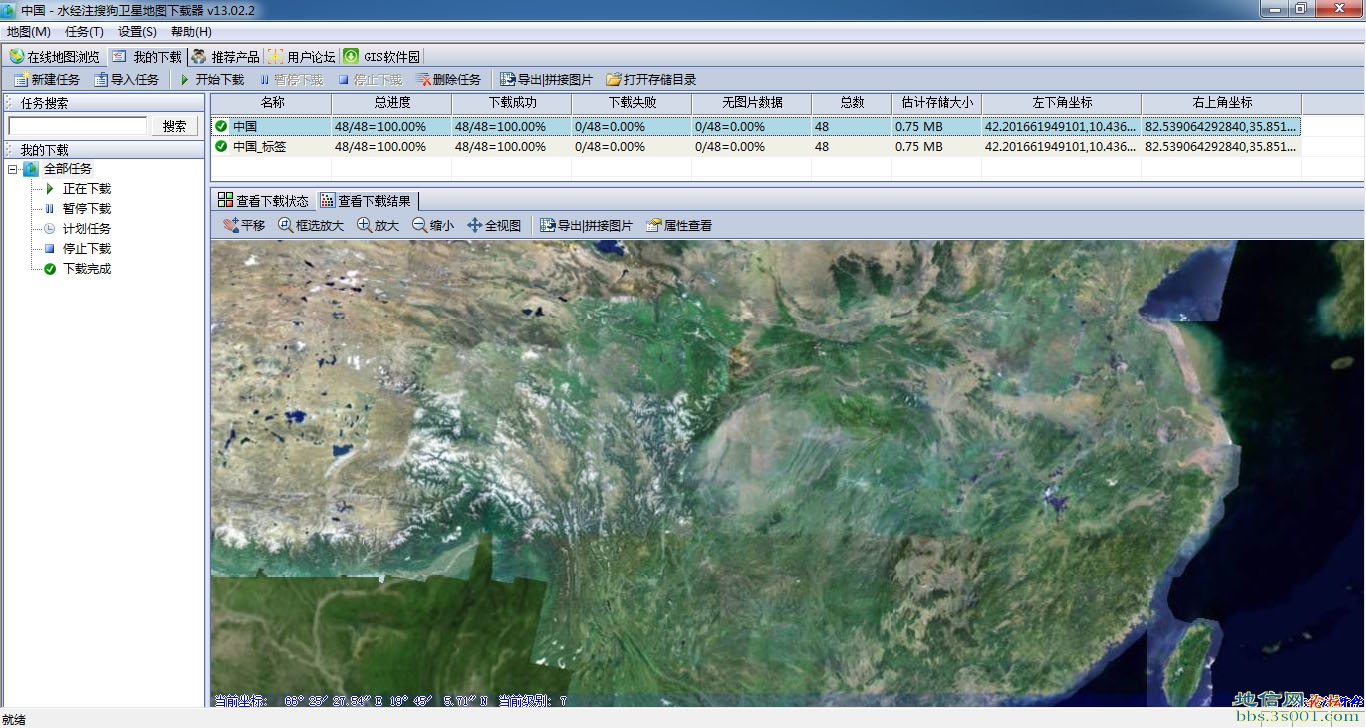The height and width of the screenshot is (728, 1366).
Task: Sort by 估计存储大小 column header
Action: click(937, 103)
